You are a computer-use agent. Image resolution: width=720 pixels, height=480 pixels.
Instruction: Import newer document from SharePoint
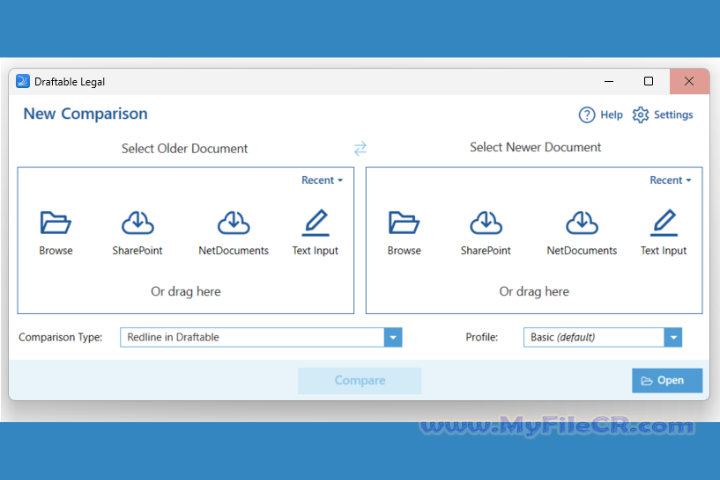coord(486,233)
